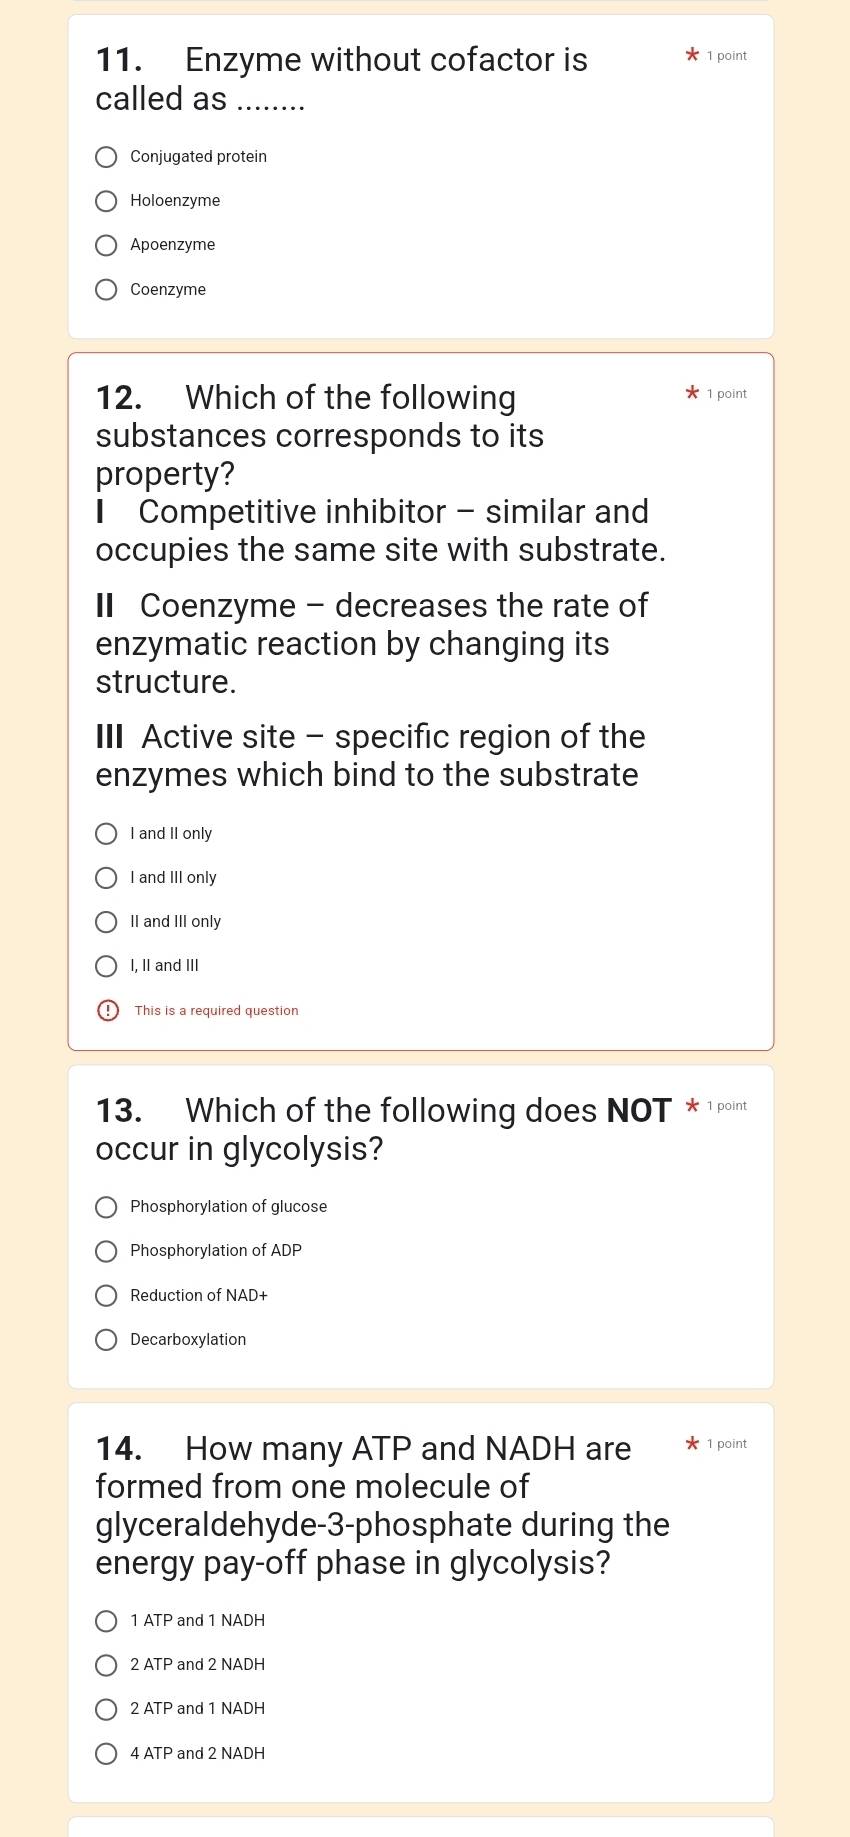Image resolution: width=850 pixels, height=1837 pixels.
Task: Select Apoenzyme for question 11
Action: [x=106, y=245]
